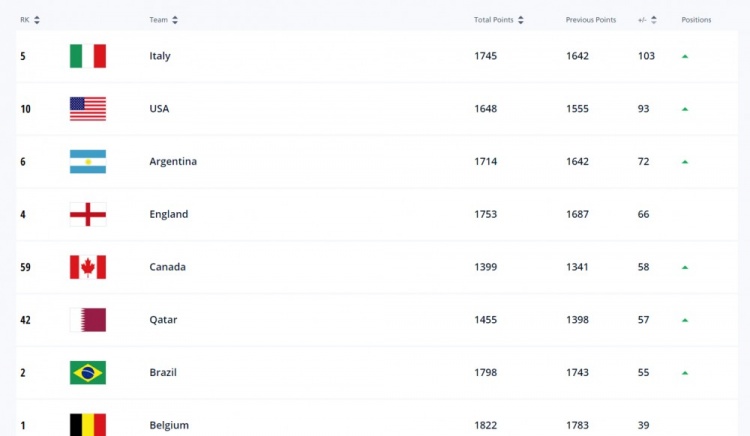Open the Italy team link
750x436 pixels.
tap(160, 56)
